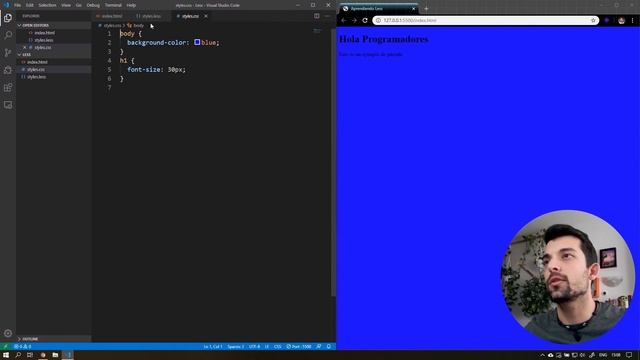The image size is (640, 360).
Task: Click Ln 1, Col 1 in status bar
Action: [213, 347]
